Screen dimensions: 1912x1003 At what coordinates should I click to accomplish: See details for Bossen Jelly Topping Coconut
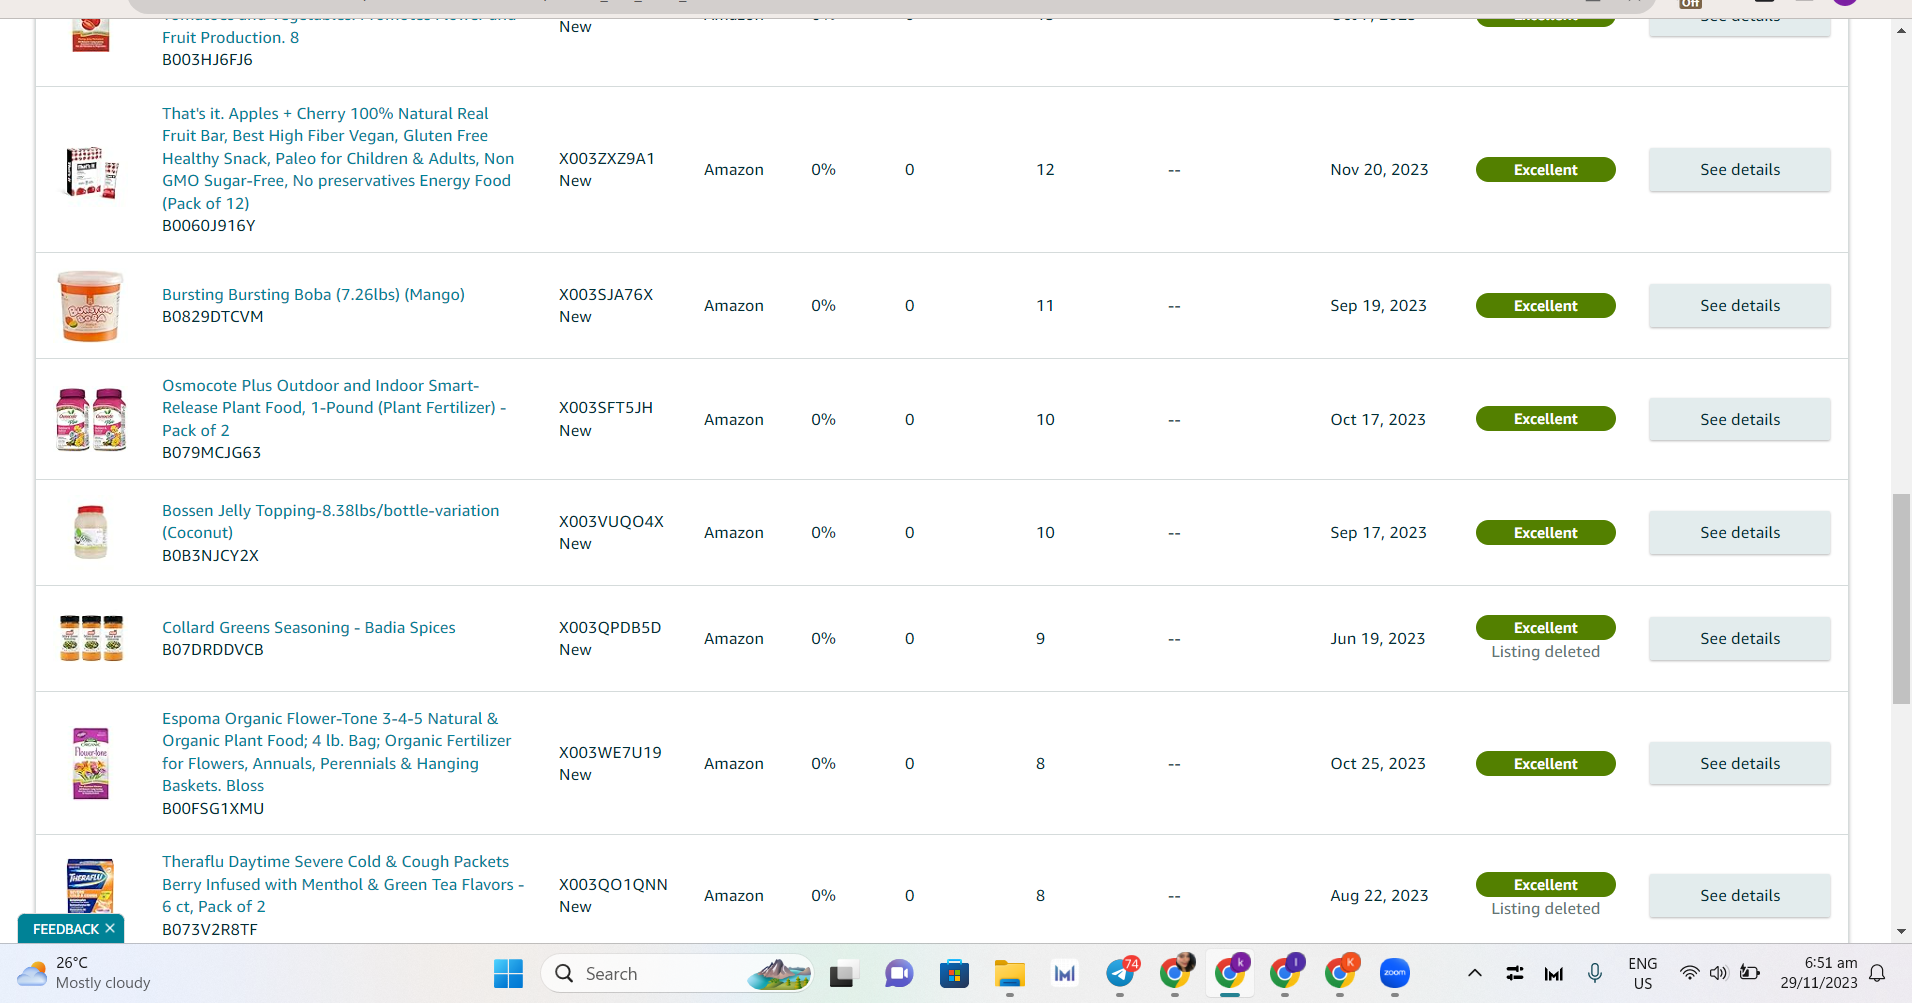pyautogui.click(x=1740, y=533)
